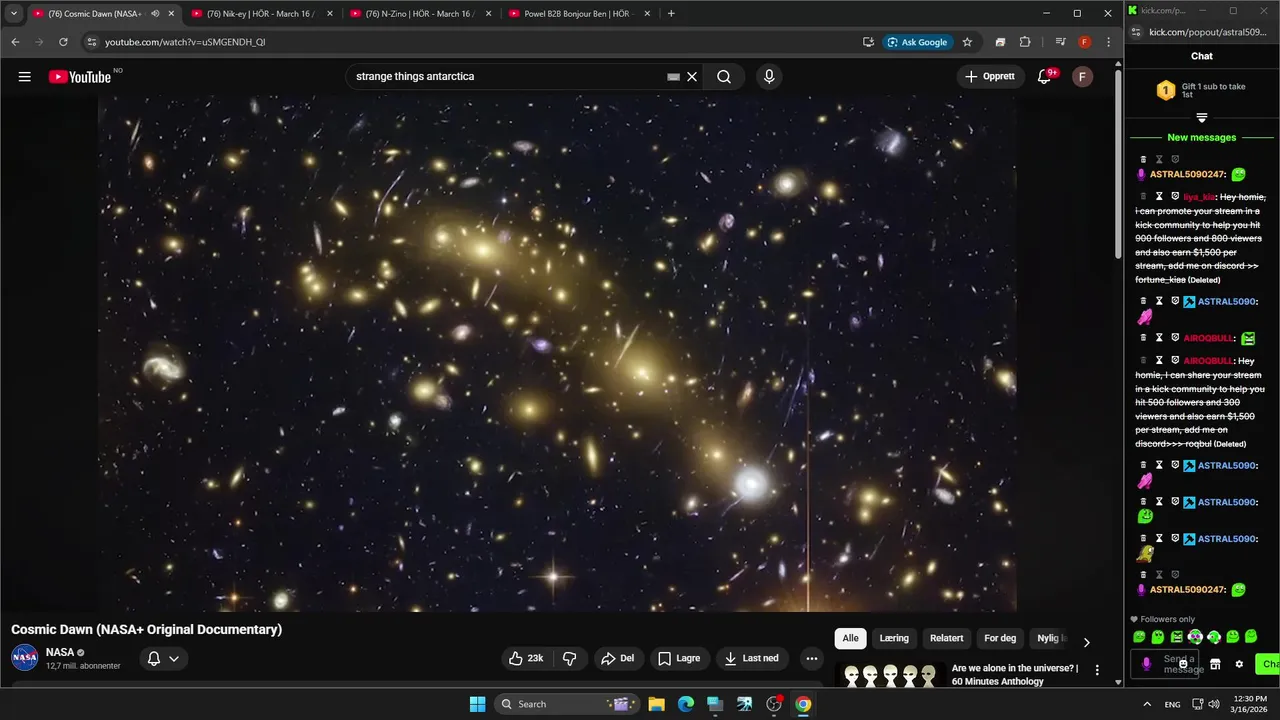This screenshot has width=1280, height=720.
Task: Open site information icon in address bar
Action: (92, 42)
